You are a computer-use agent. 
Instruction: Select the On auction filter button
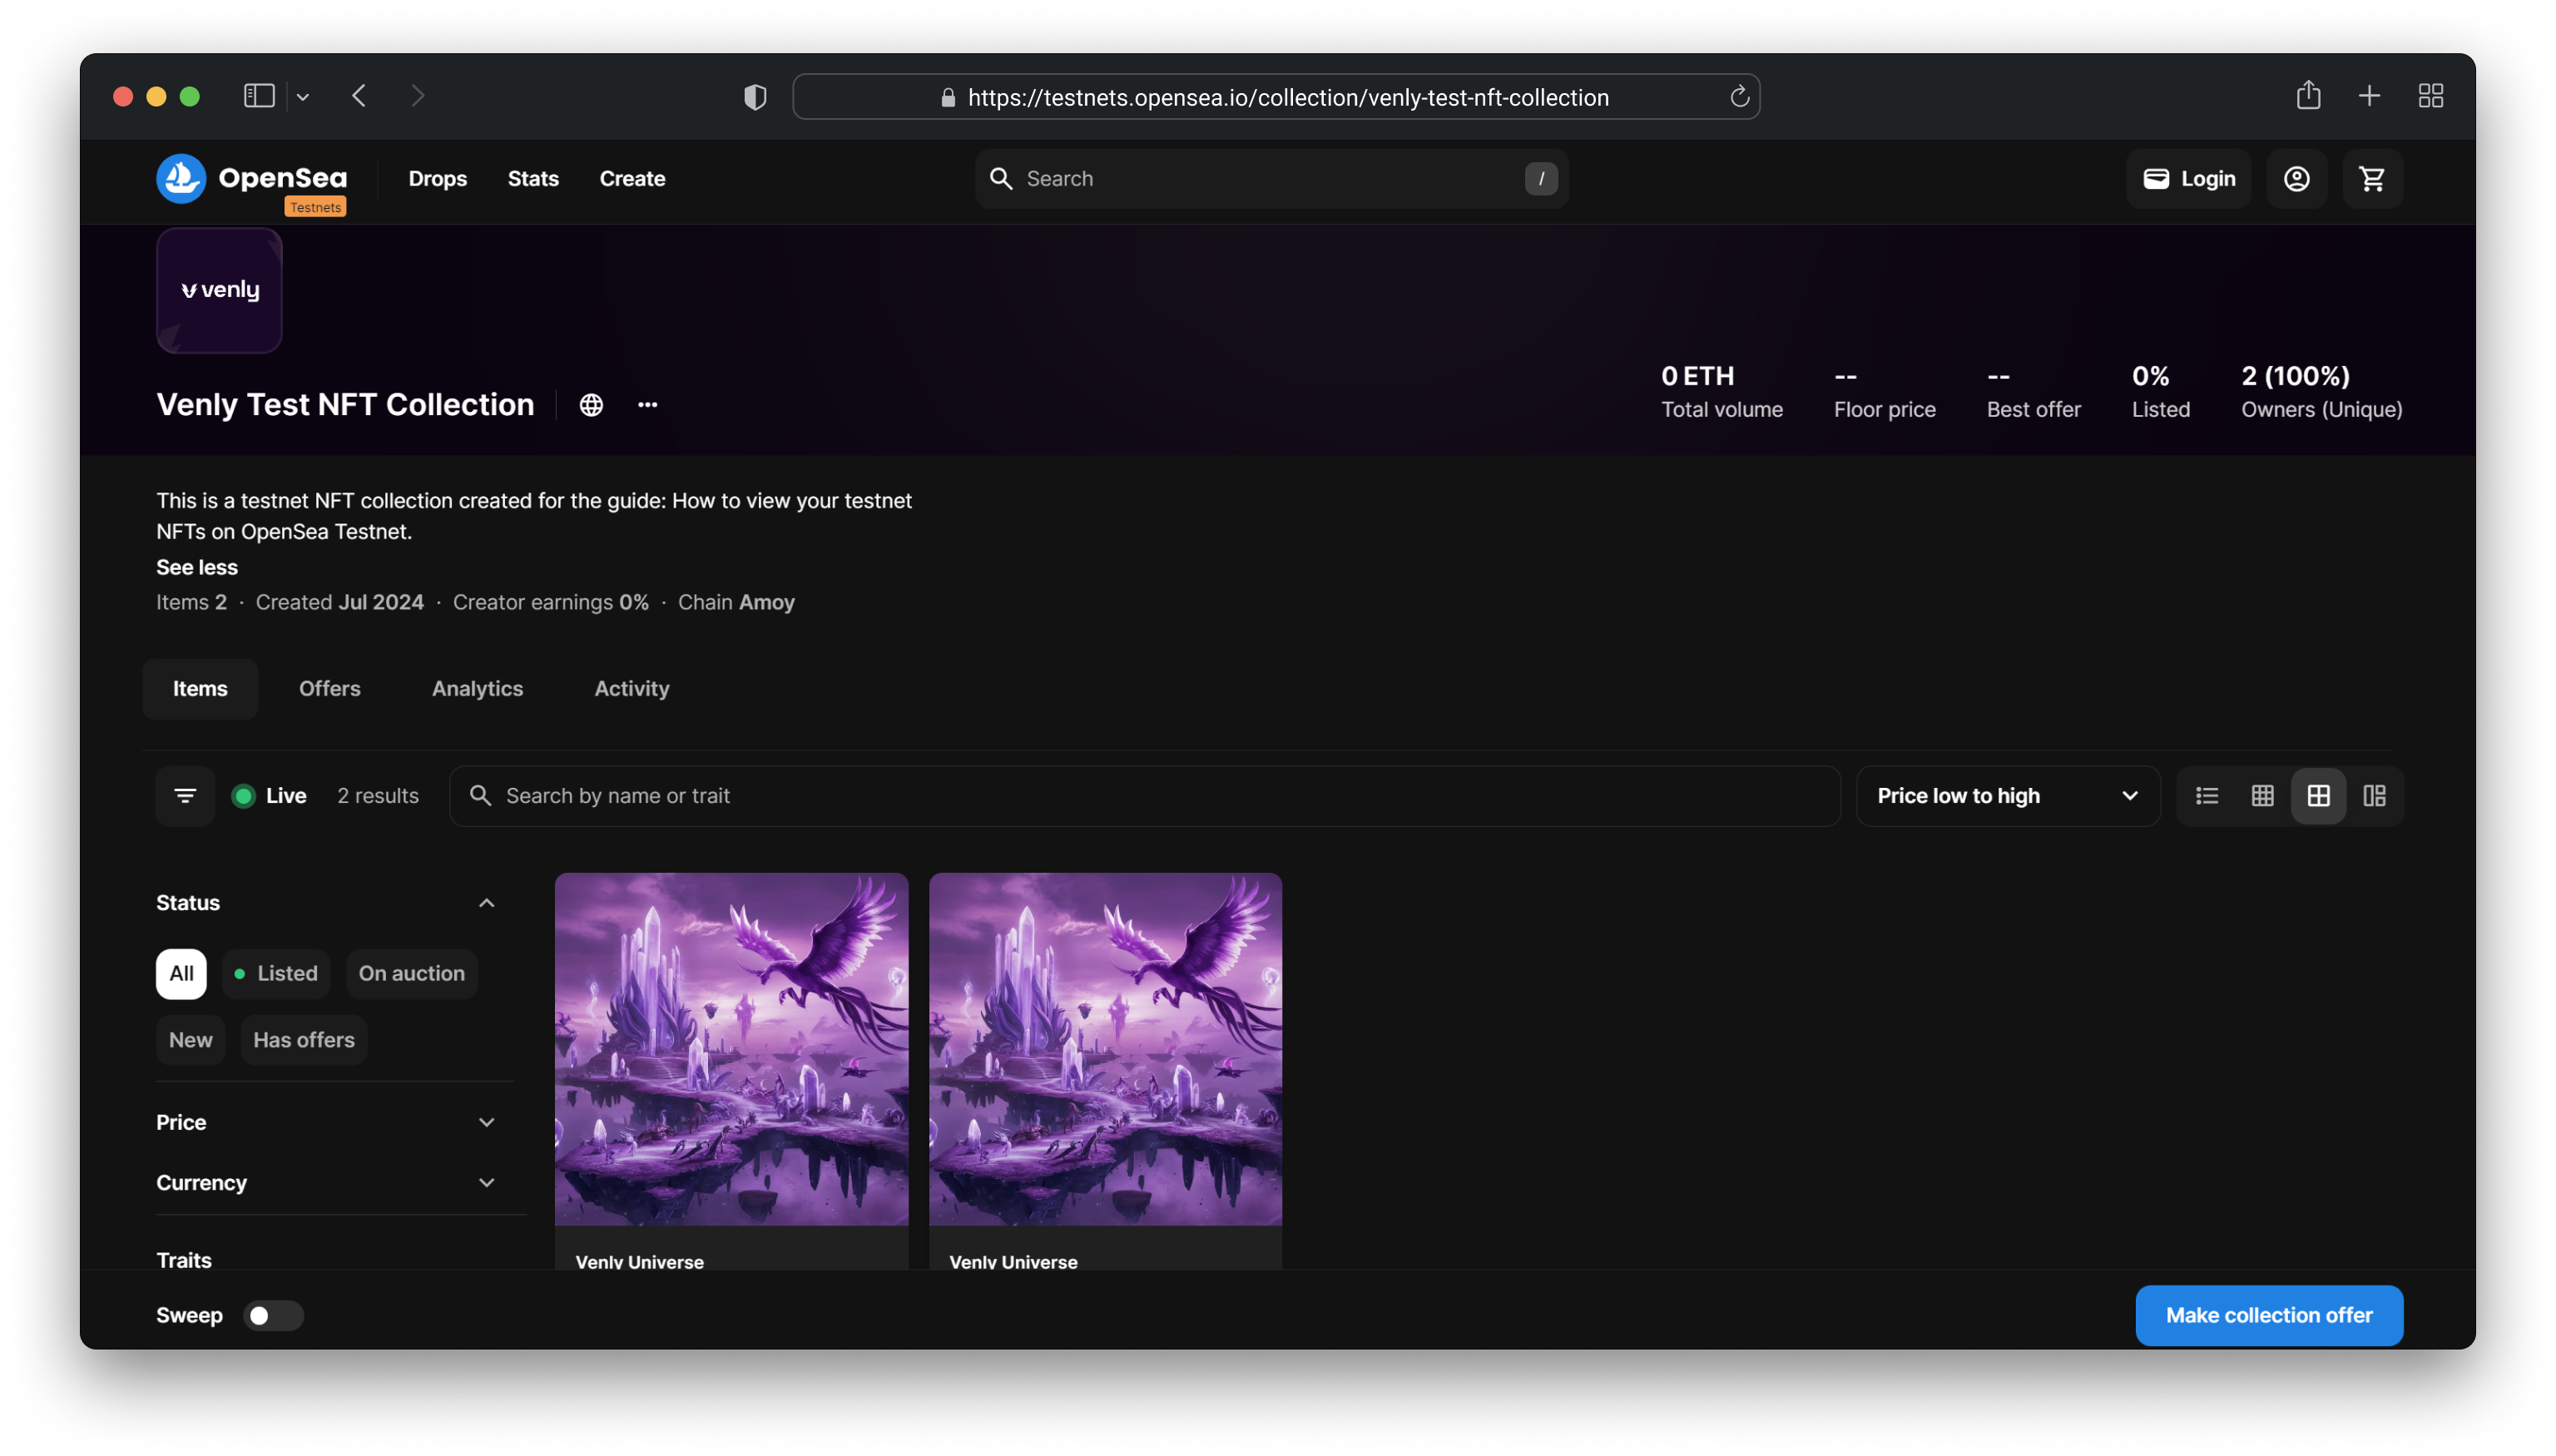411,973
